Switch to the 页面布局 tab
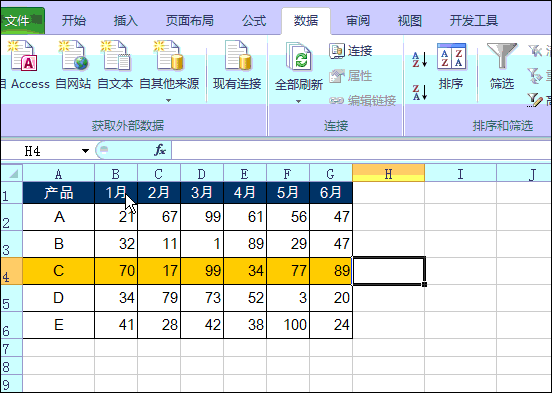552x393 pixels. click(x=190, y=21)
